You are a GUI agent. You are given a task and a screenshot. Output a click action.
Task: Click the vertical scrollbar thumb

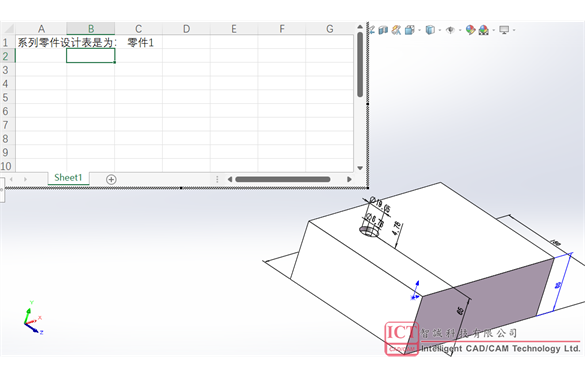tap(360, 65)
